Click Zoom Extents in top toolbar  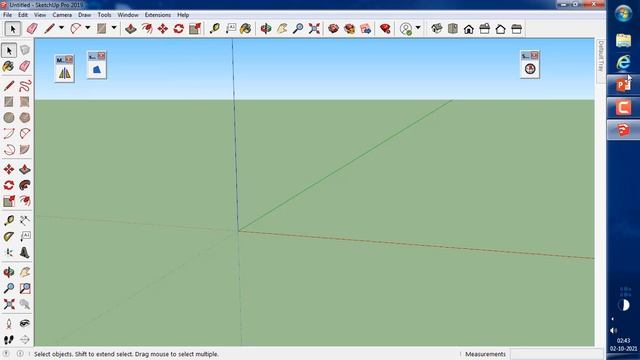tap(314, 29)
